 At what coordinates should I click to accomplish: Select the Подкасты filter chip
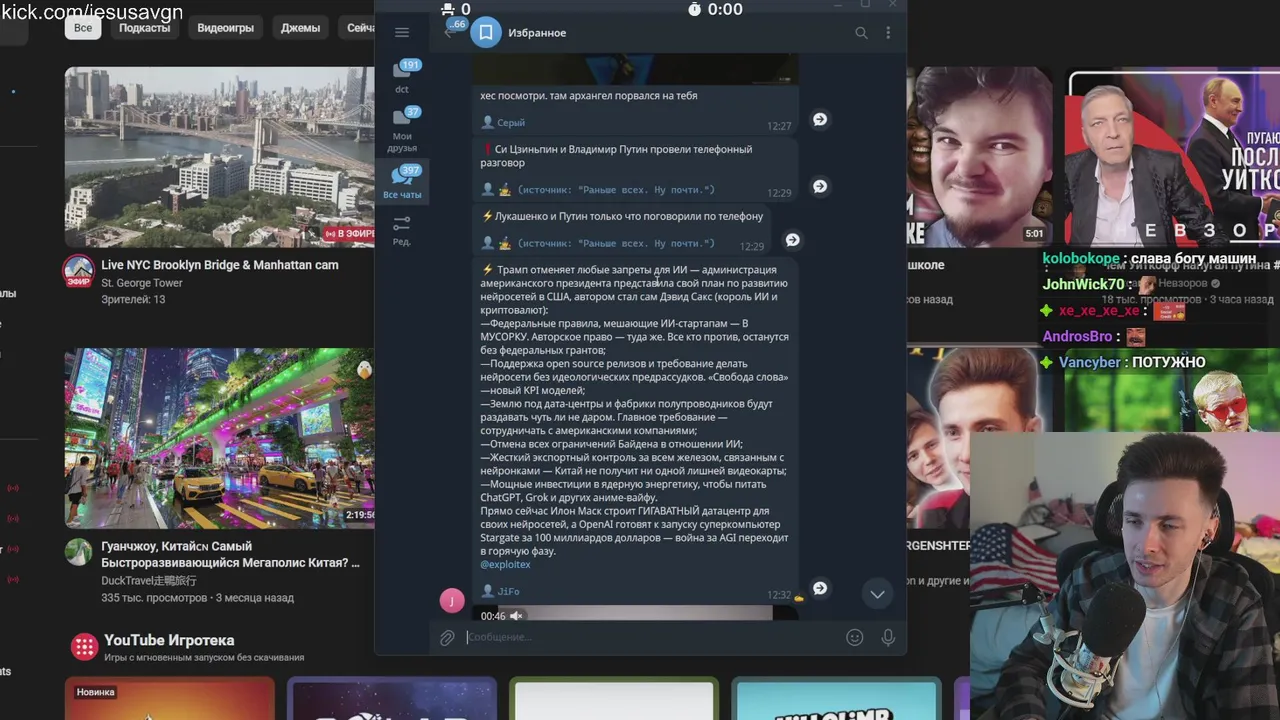(x=144, y=28)
